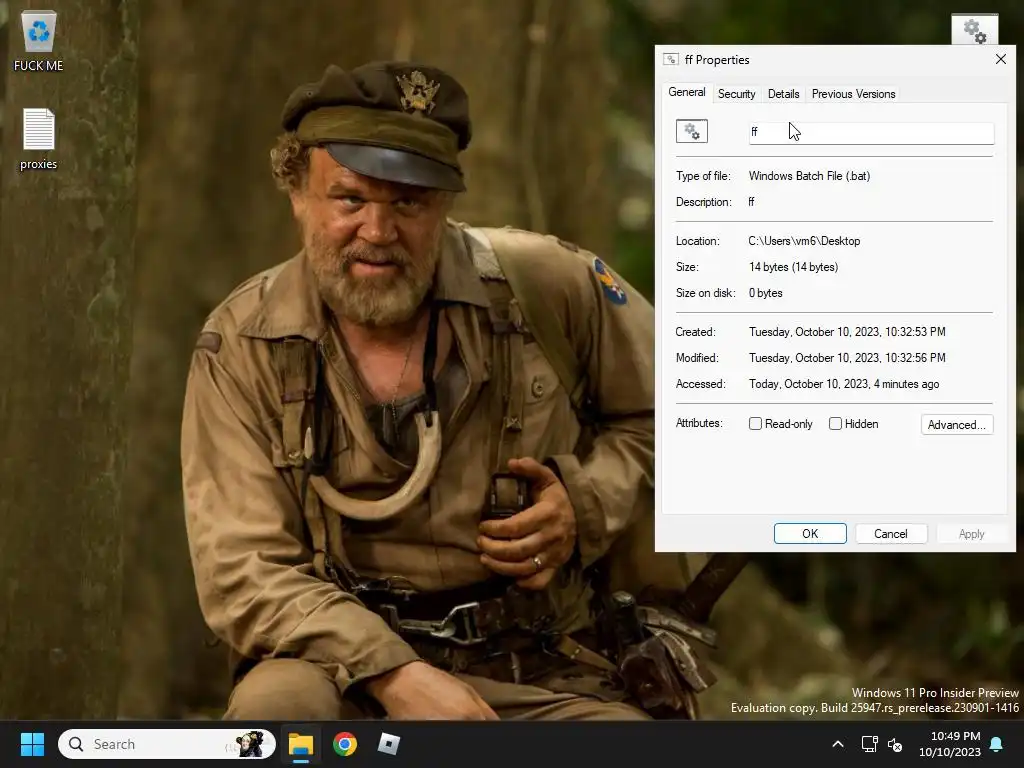
Task: Click the Modified date 10:32:56 PM
Action: pos(847,358)
